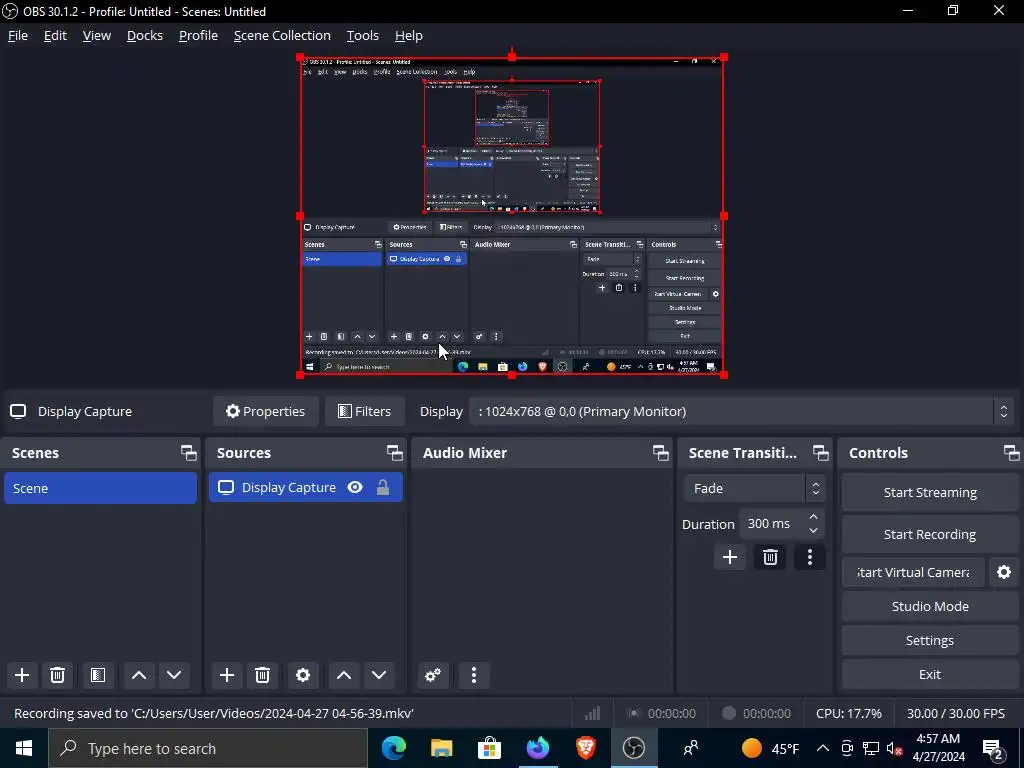Image resolution: width=1024 pixels, height=768 pixels.
Task: Select Display Capture in Sources list
Action: tap(306, 487)
